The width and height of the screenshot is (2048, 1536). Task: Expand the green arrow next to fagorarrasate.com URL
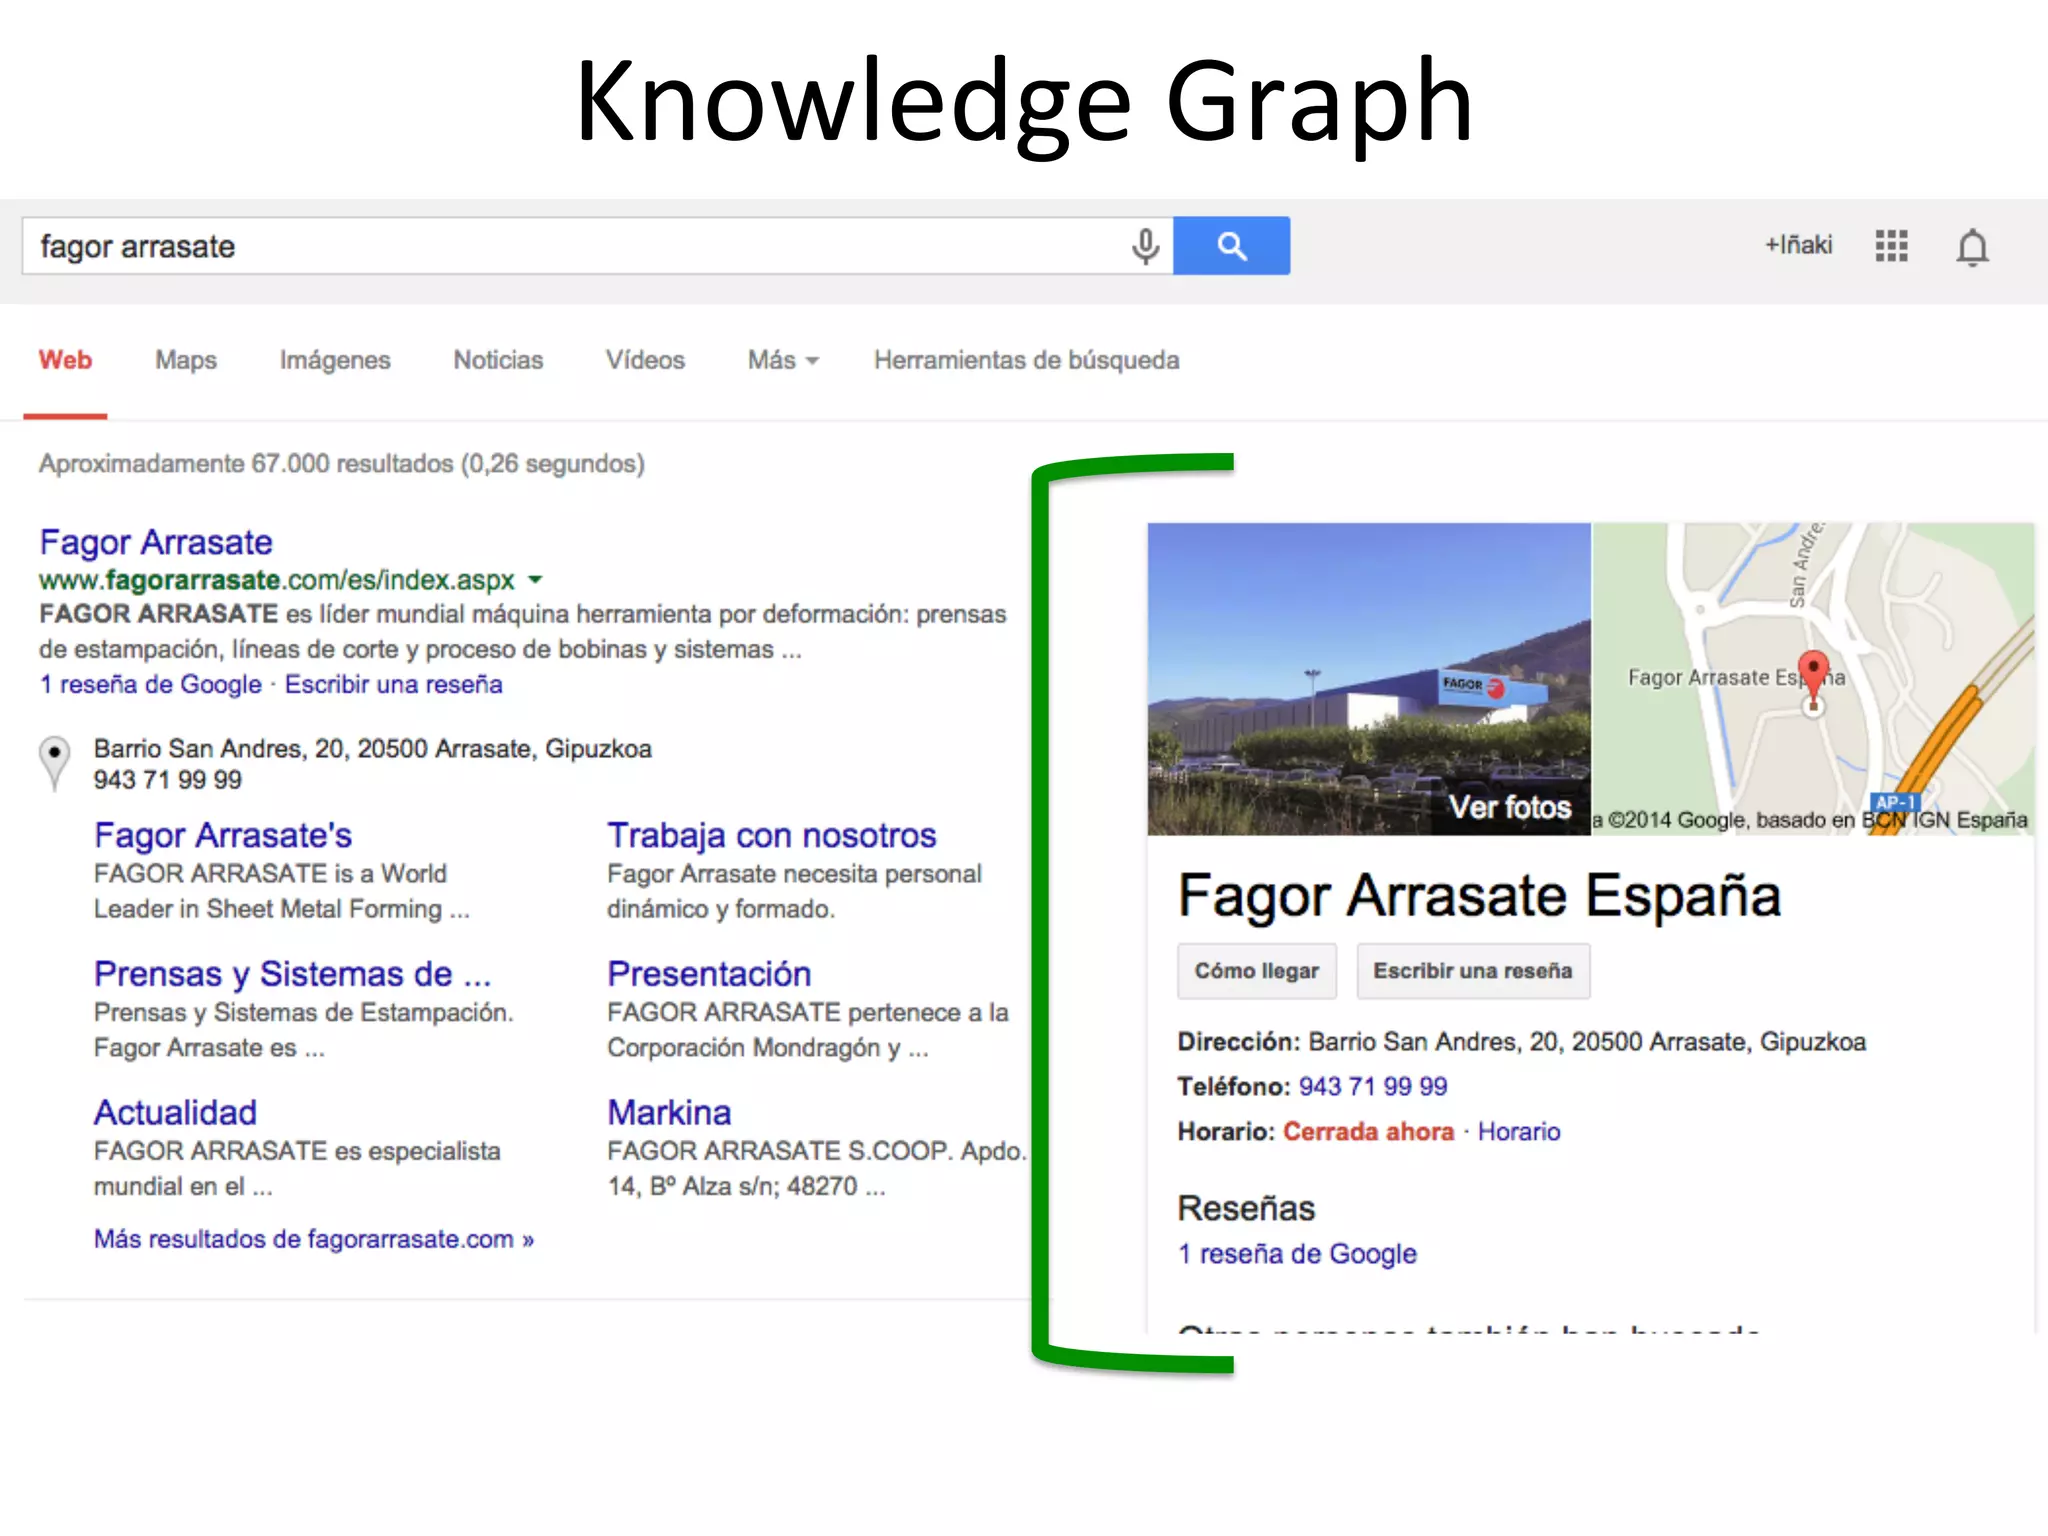click(x=535, y=580)
